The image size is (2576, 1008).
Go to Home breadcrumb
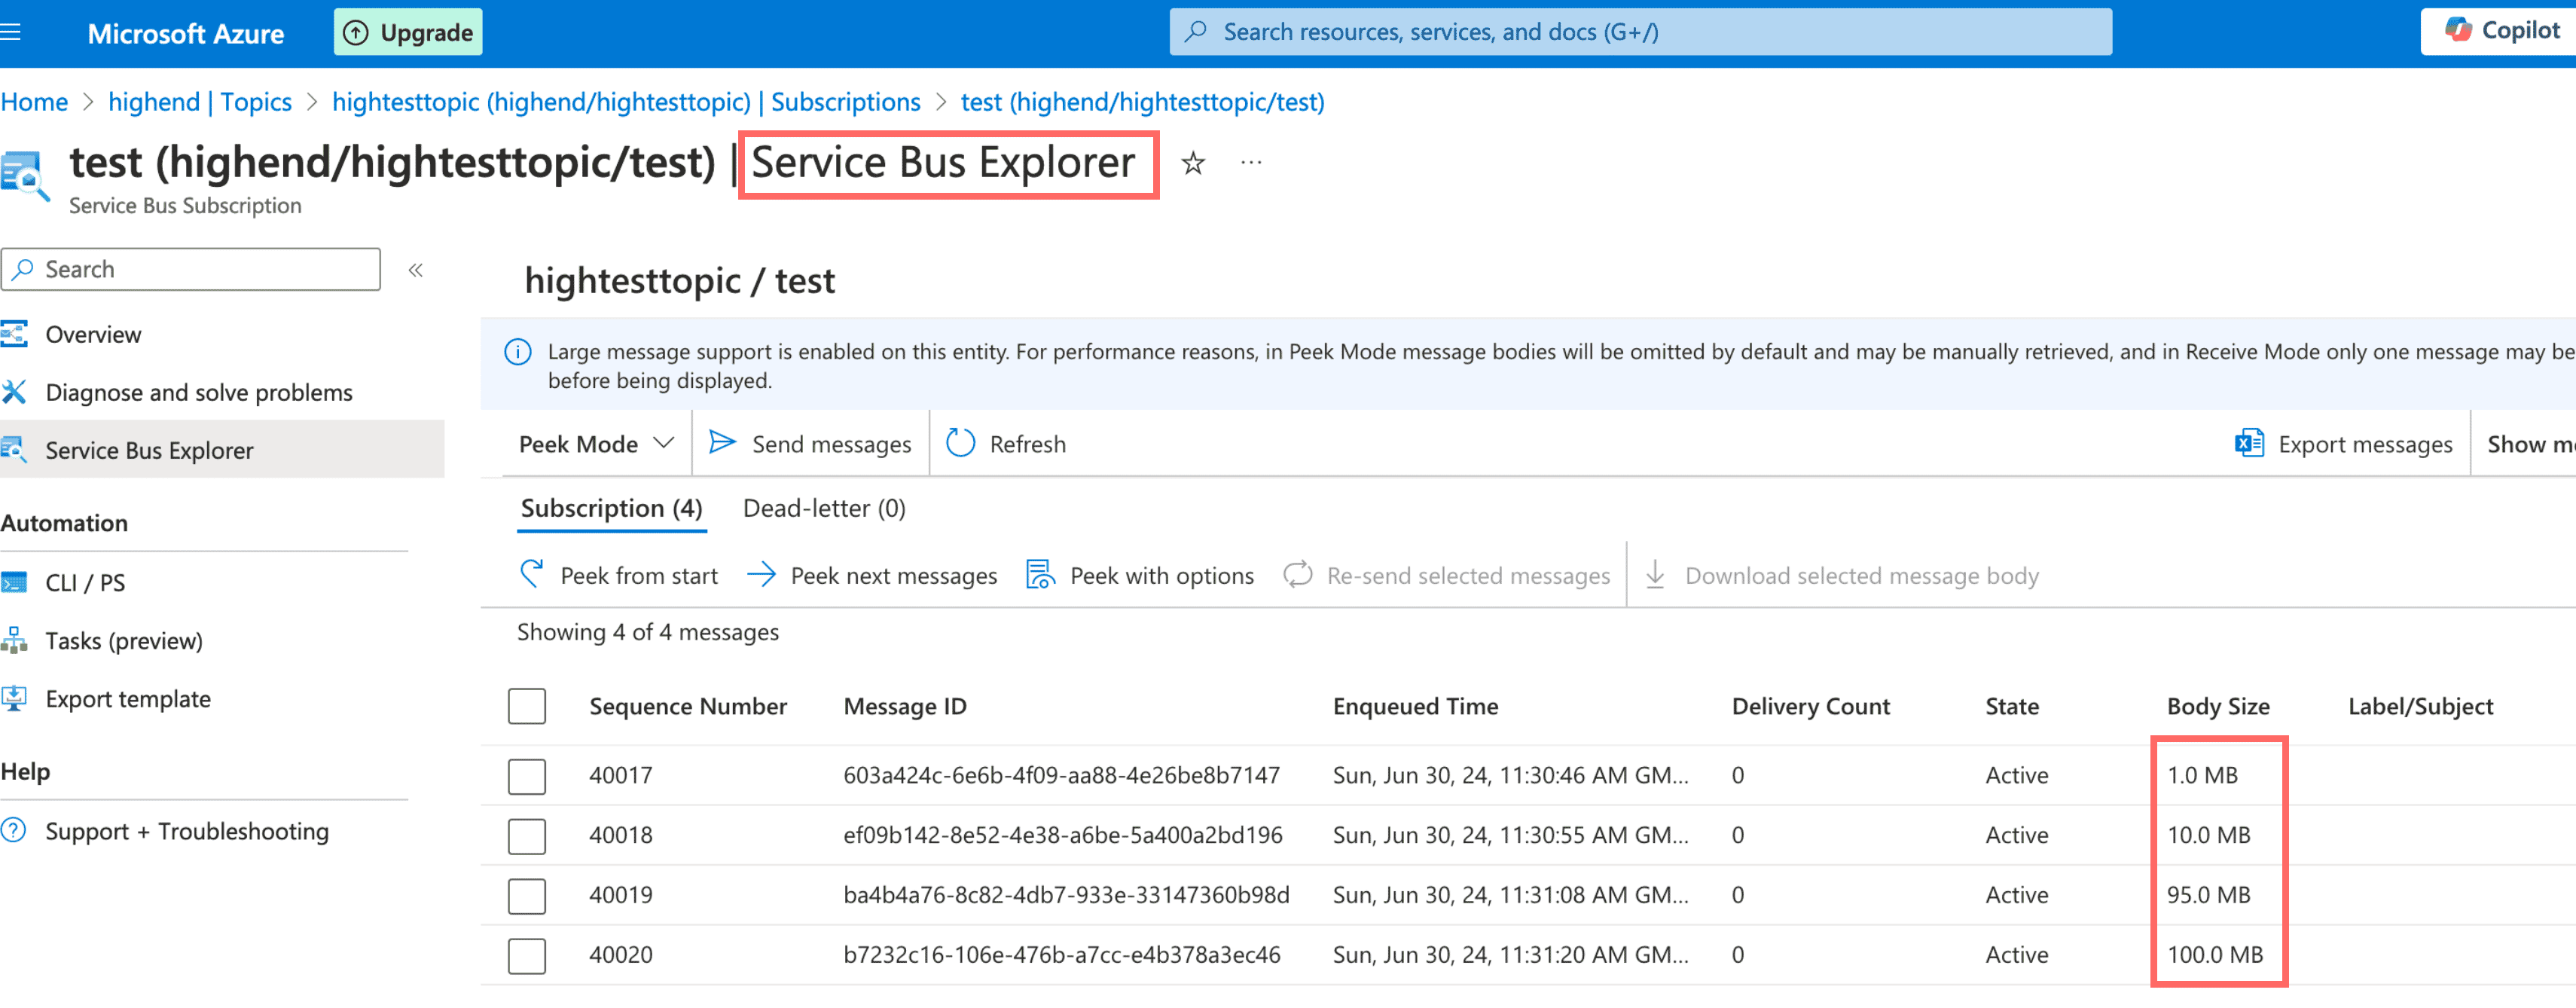(35, 102)
